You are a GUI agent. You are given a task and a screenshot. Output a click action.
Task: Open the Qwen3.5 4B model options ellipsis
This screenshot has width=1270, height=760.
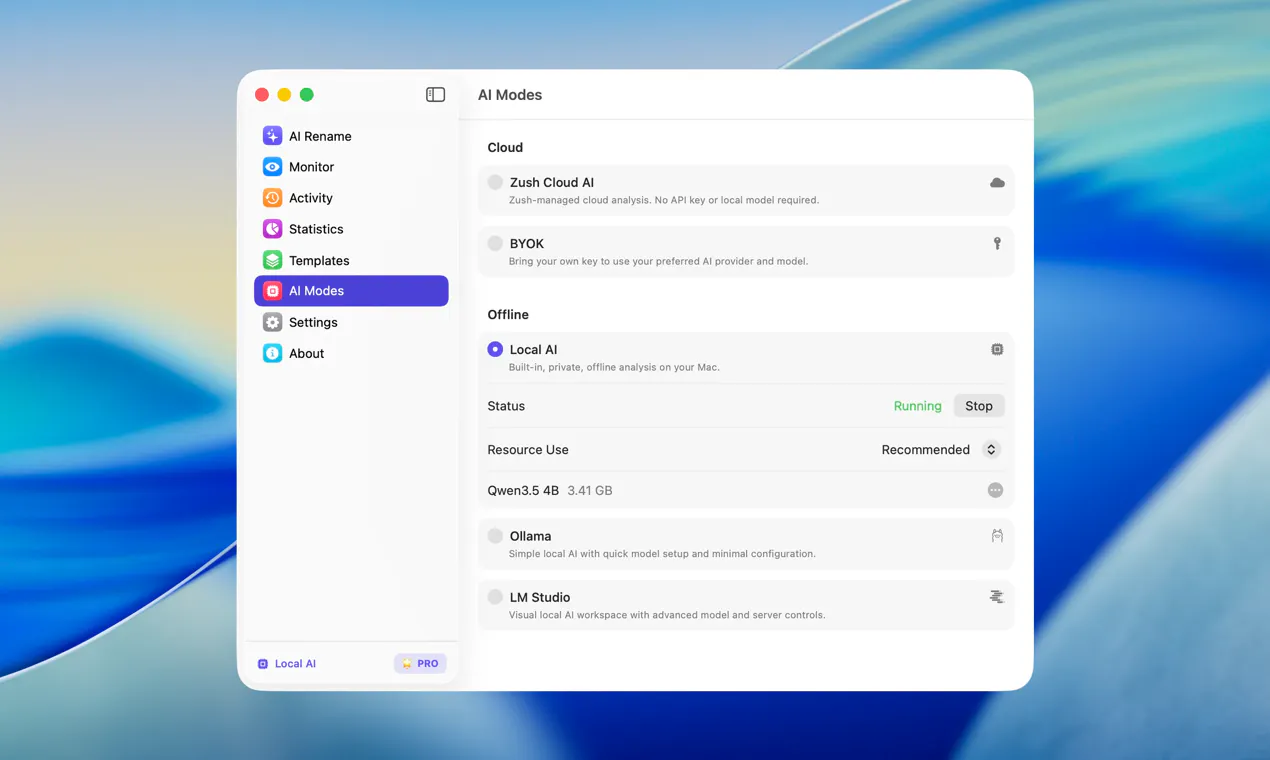tap(995, 490)
